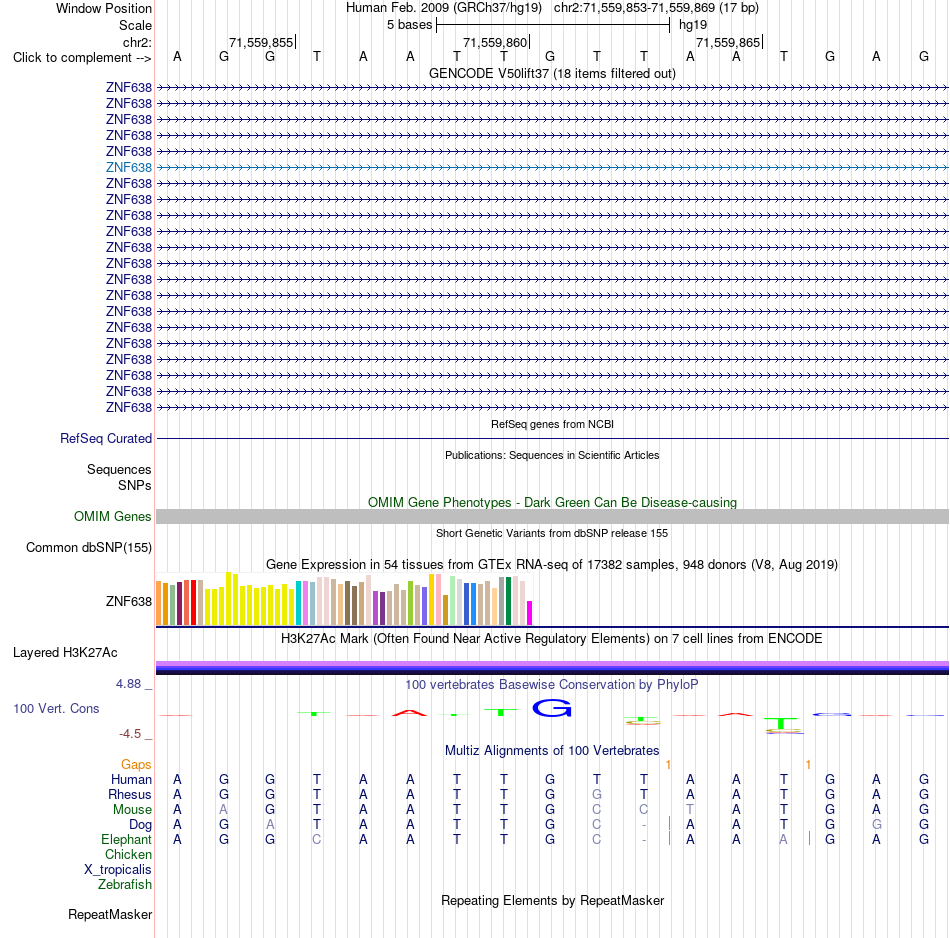The image size is (950, 938).
Task: Select the Zebrafish species label
Action: (125, 885)
